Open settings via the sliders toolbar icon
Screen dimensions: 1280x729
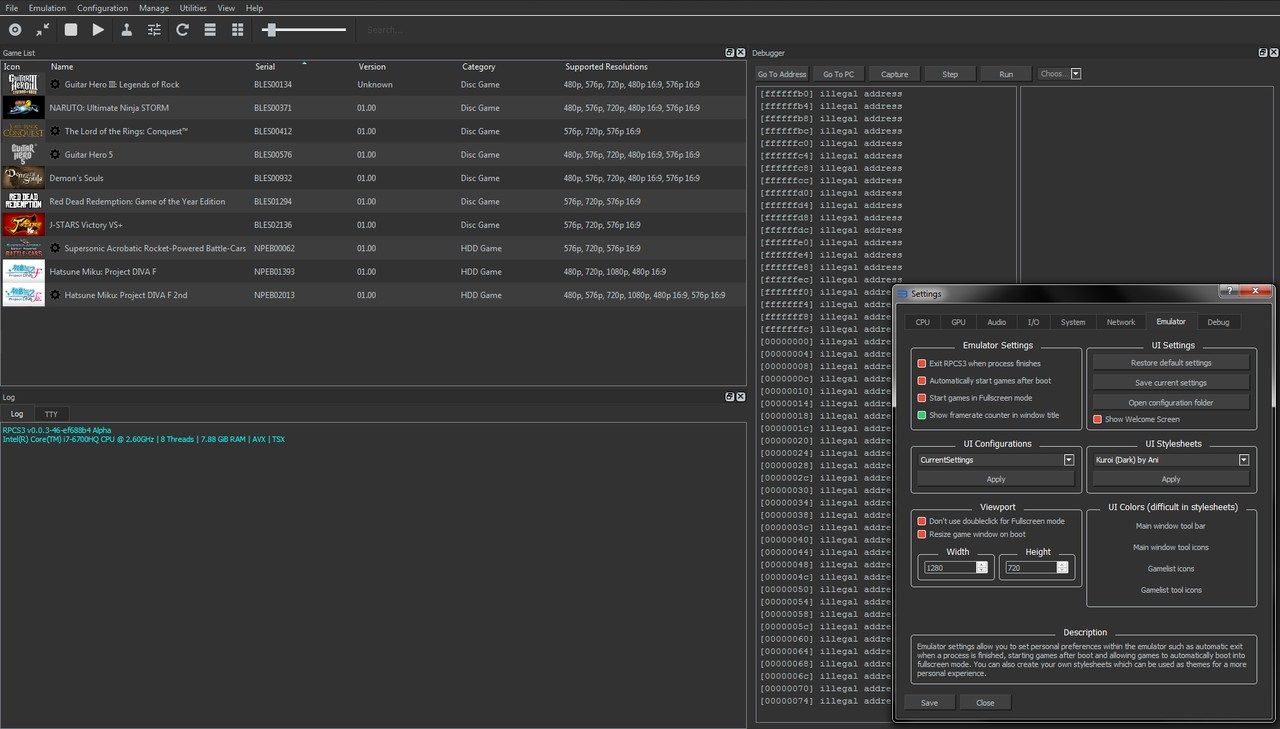coord(154,30)
